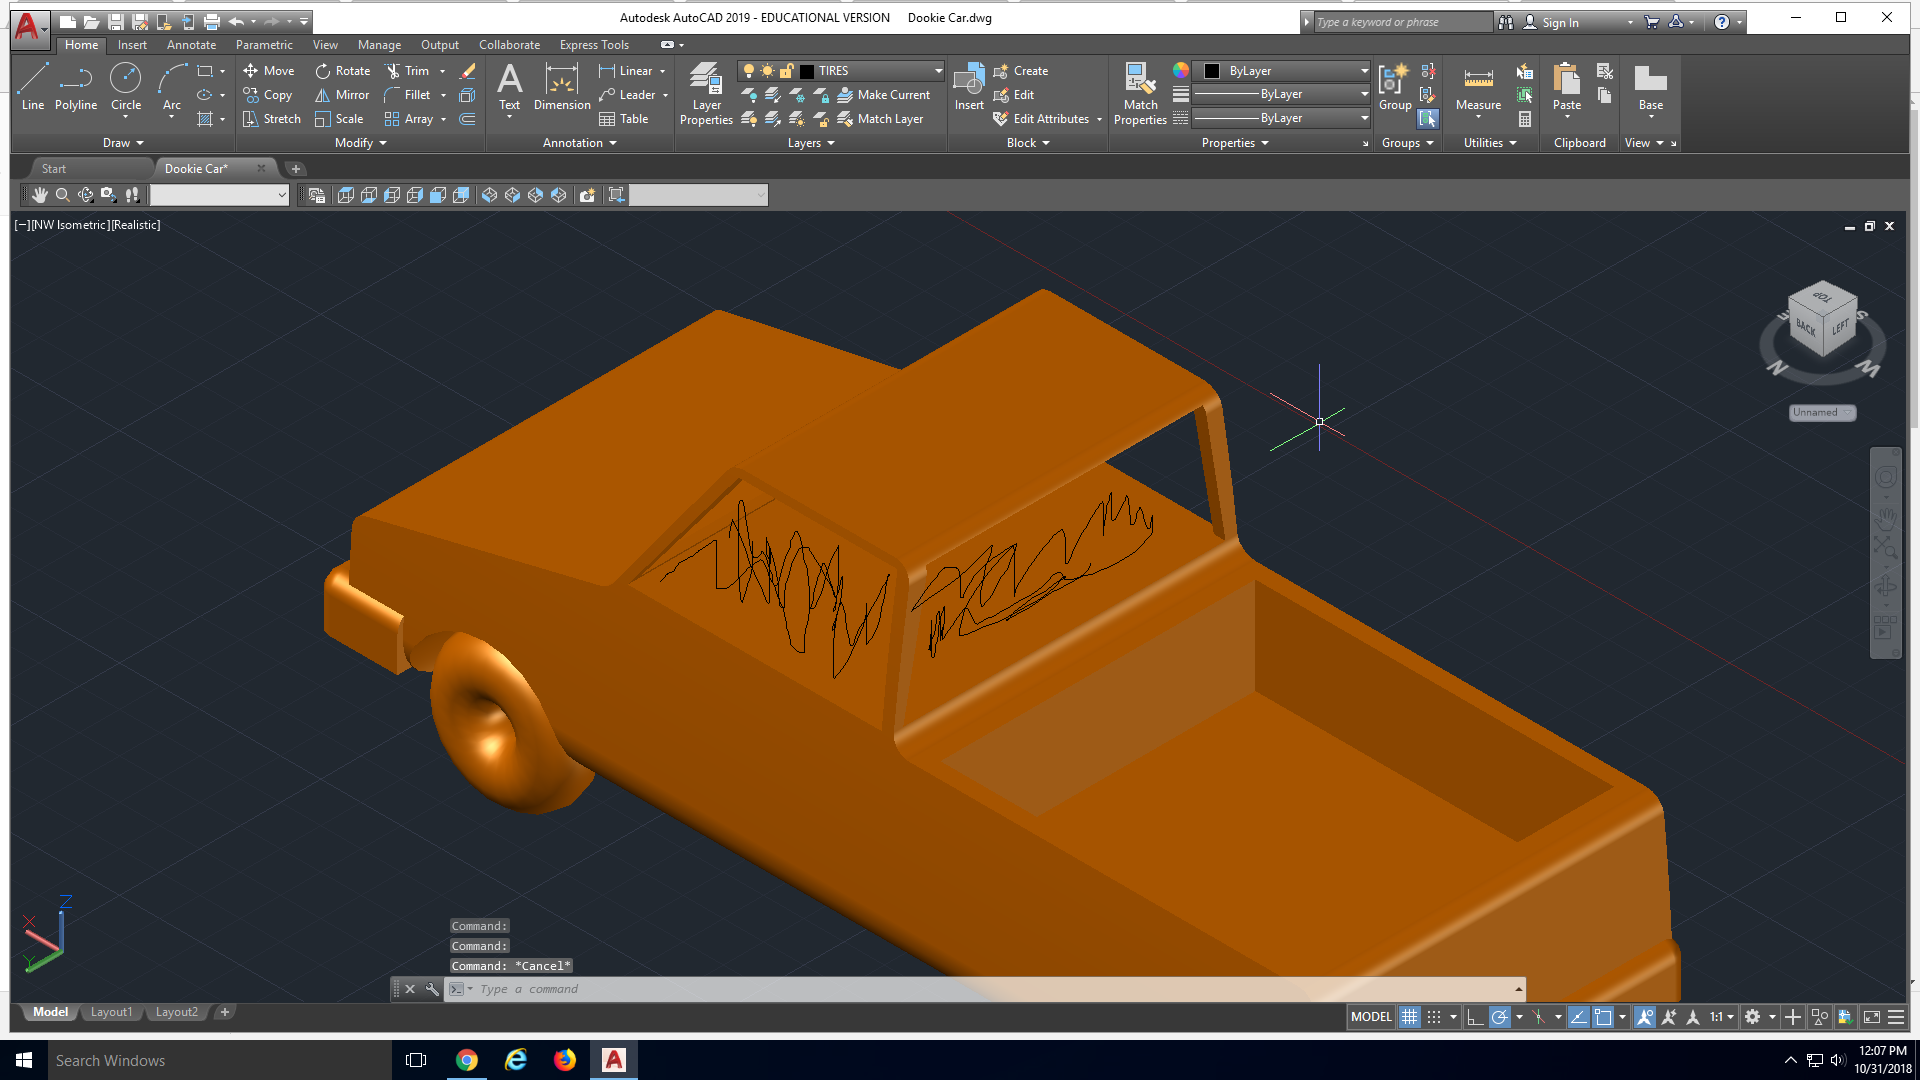Click the Make Current layer icon
Image resolution: width=1920 pixels, height=1080 pixels.
pyautogui.click(x=843, y=94)
